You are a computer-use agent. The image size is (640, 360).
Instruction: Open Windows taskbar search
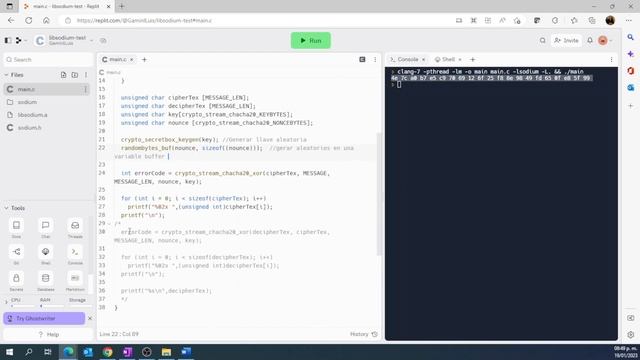point(29,352)
